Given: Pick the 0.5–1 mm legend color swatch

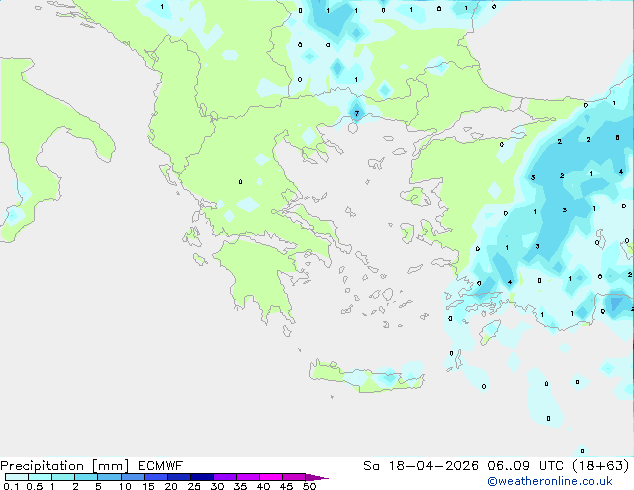Looking at the screenshot, I should coord(40,477).
